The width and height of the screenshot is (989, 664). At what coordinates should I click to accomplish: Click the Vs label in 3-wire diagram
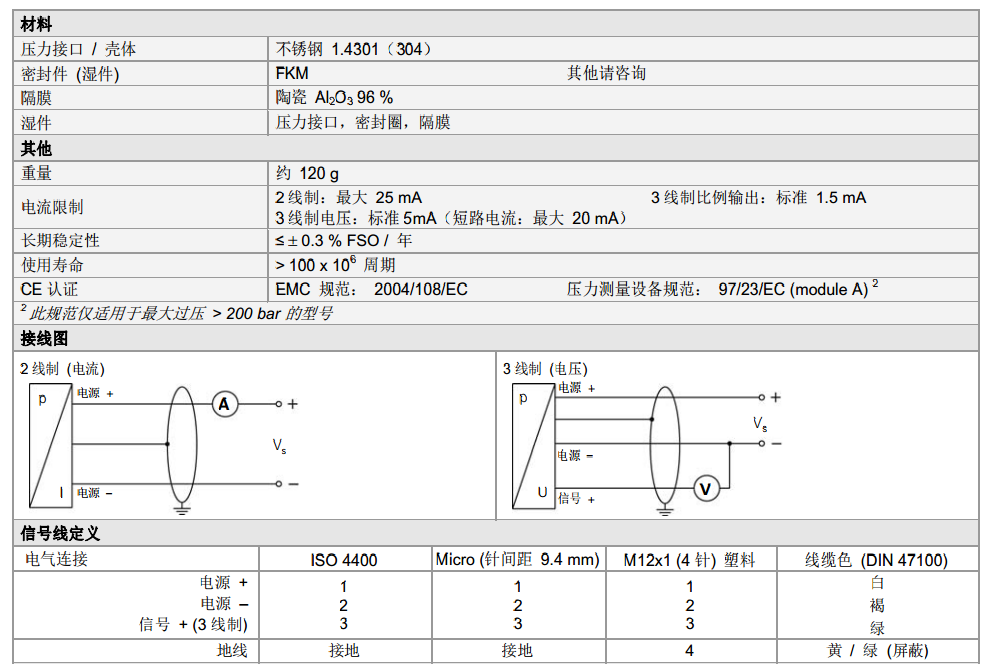point(760,424)
